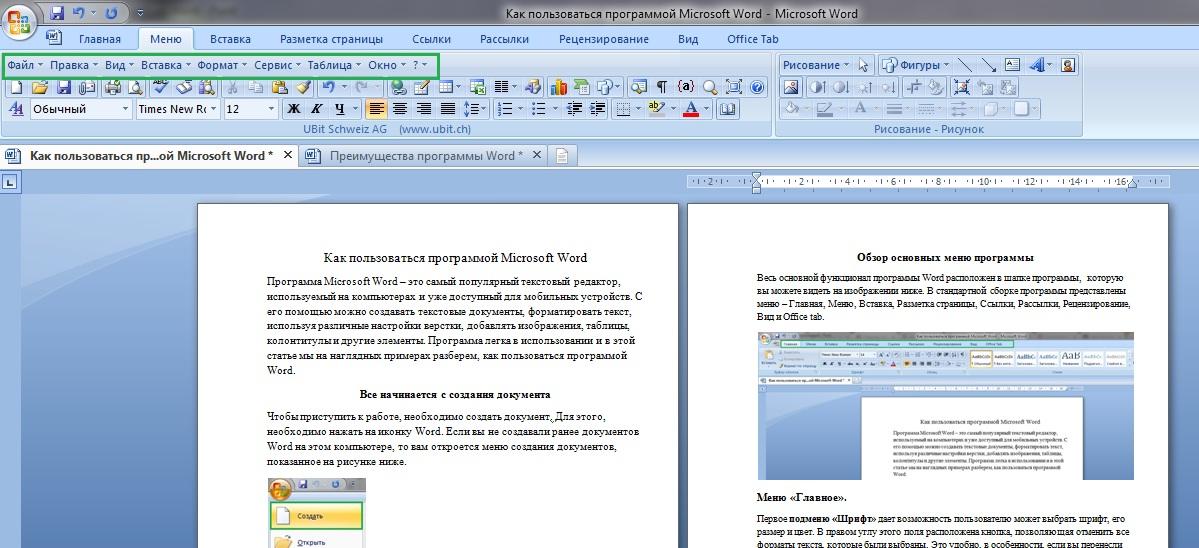The width and height of the screenshot is (1199, 548).
Task: Click the round blue Help icon
Action: point(757,88)
